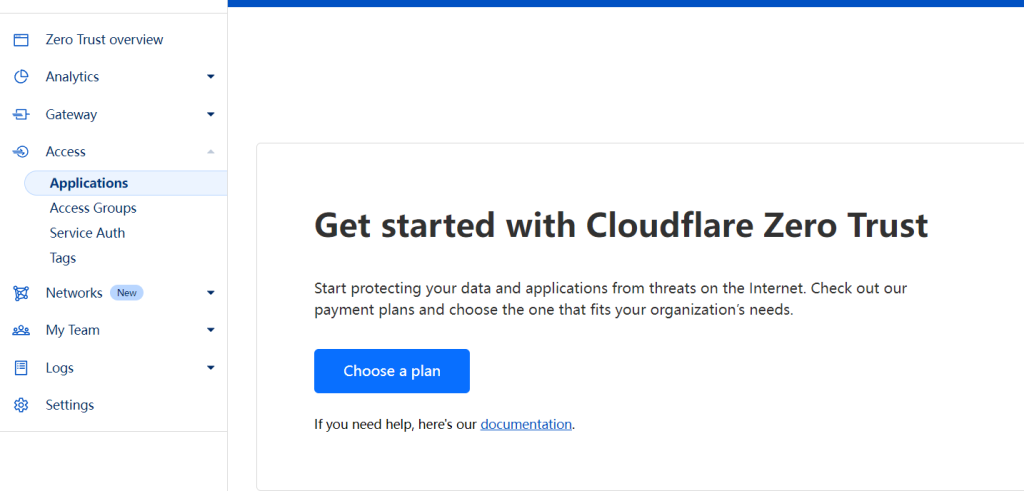Viewport: 1024px width, 491px height.
Task: Click the Analytics pie chart icon
Action: point(21,77)
